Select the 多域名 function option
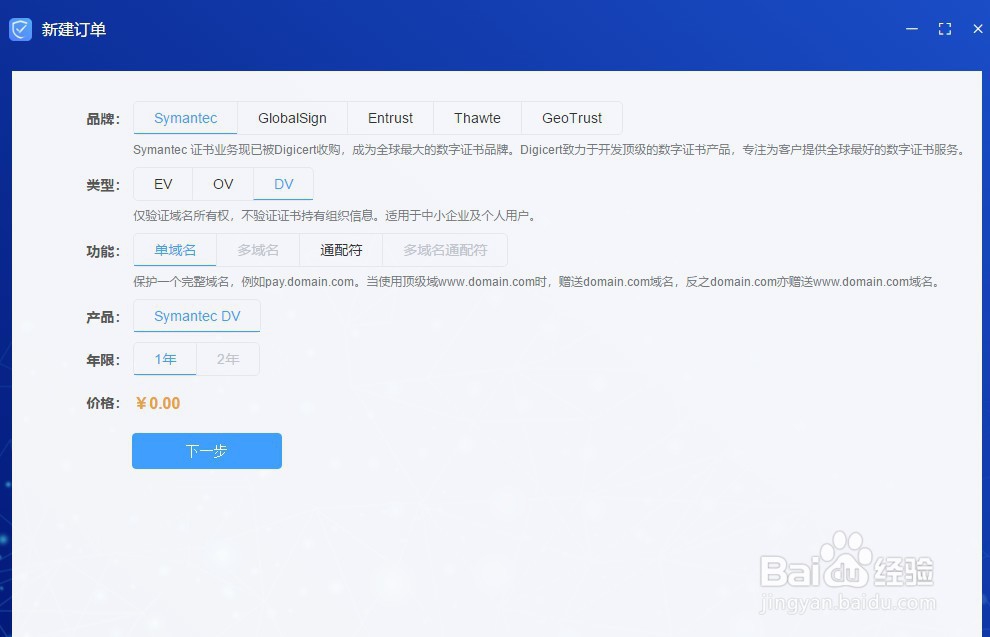Screen dimensions: 990x637 point(258,250)
